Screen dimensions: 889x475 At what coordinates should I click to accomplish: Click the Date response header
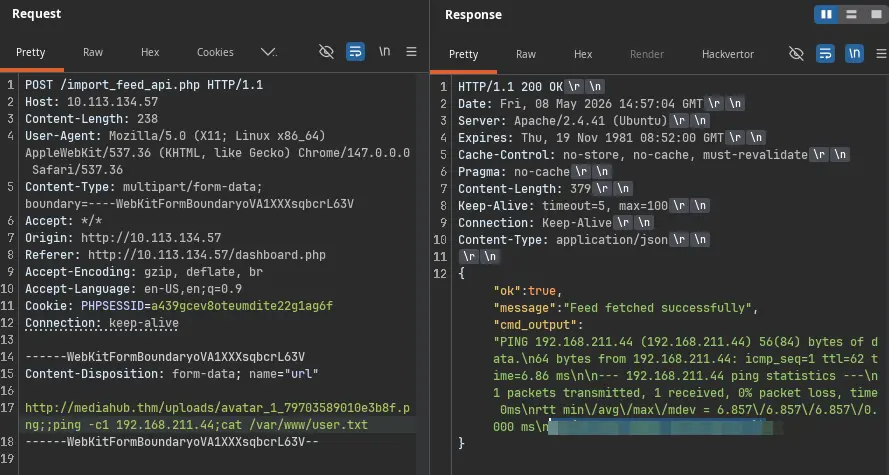click(581, 104)
